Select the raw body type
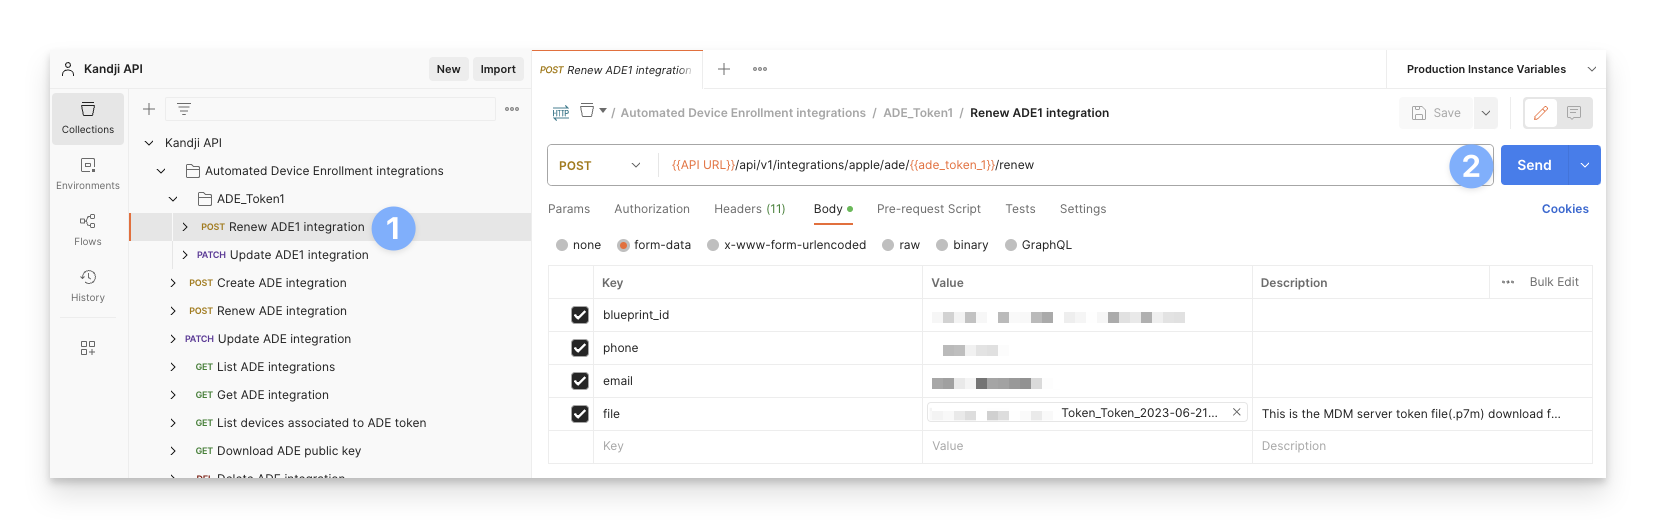The image size is (1656, 528). (x=888, y=245)
